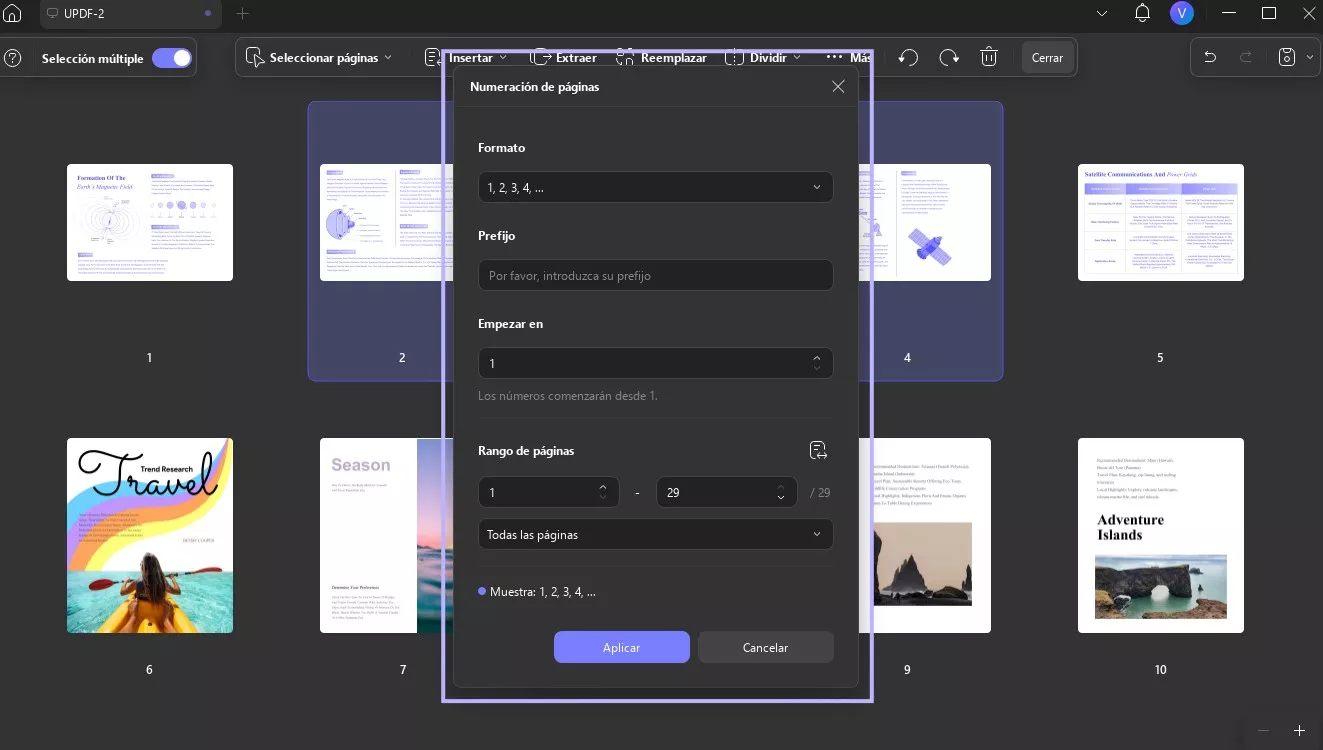The width and height of the screenshot is (1323, 750).
Task: Close the Numeración de páginas dialog
Action: click(838, 87)
